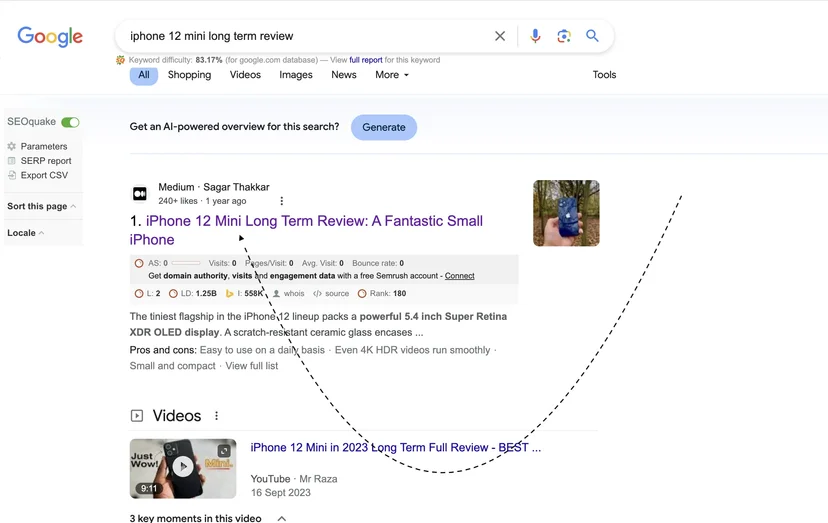828x523 pixels.
Task: Click Avg. Visit: 0 value
Action: point(323,263)
